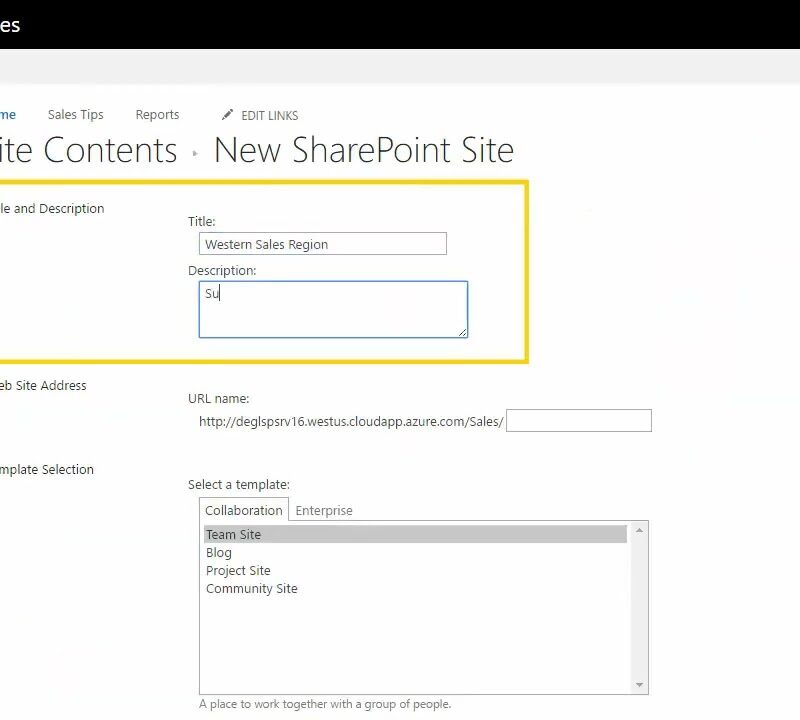Choose the Community Site template
The image size is (800, 720).
pos(251,589)
